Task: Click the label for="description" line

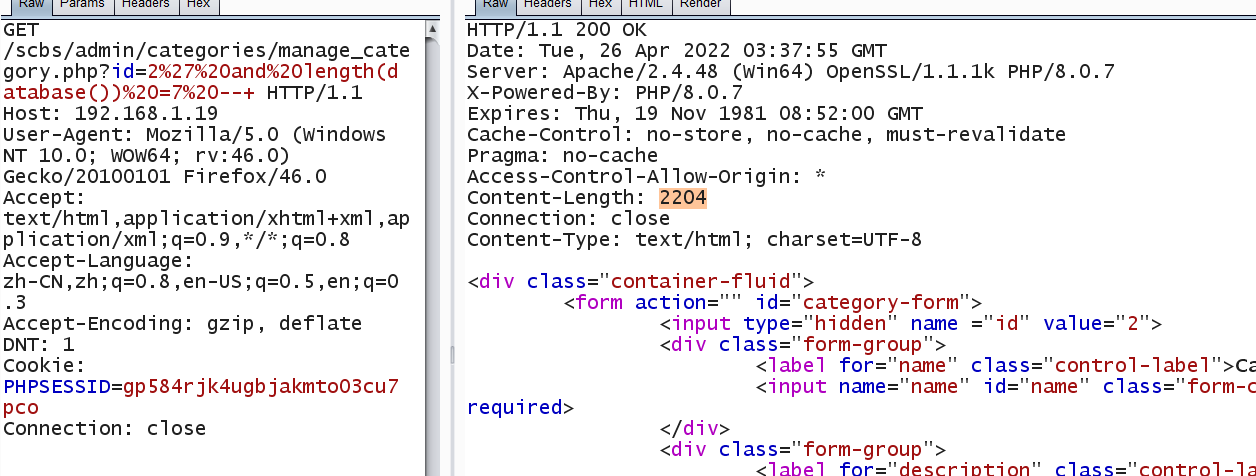Action: click(x=1005, y=468)
